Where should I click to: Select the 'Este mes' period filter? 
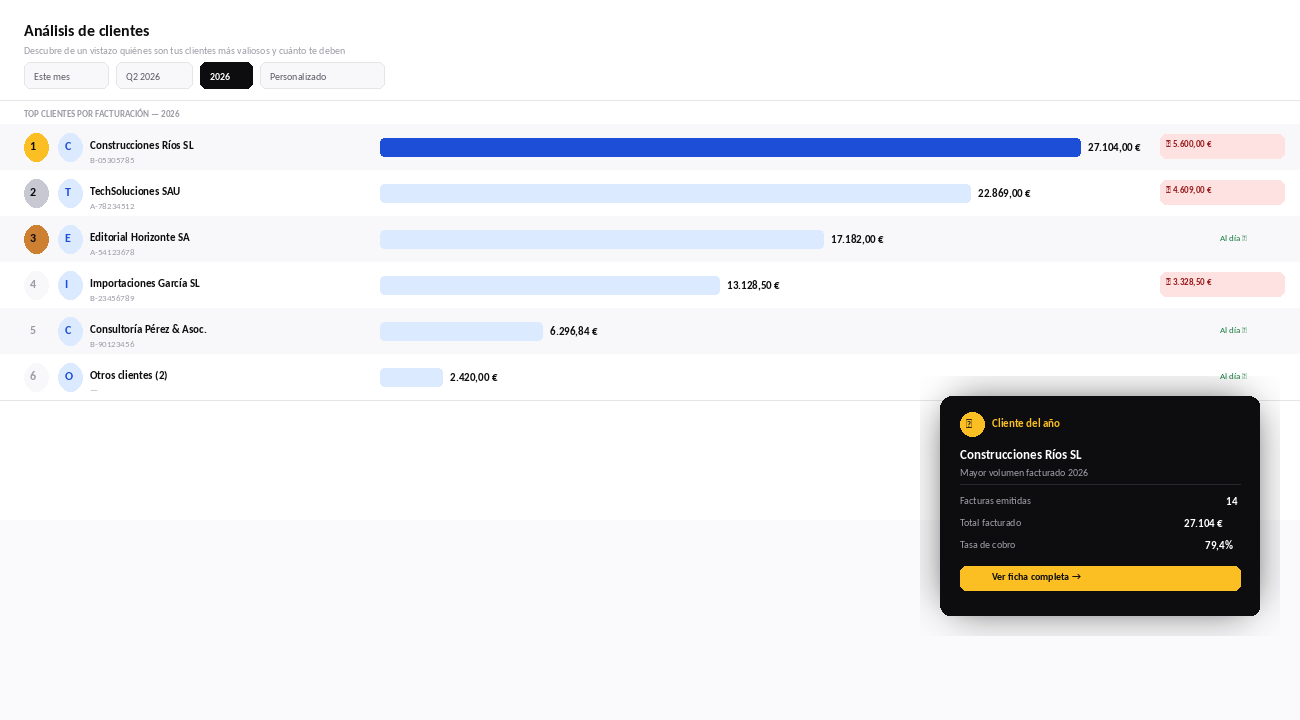pos(66,76)
